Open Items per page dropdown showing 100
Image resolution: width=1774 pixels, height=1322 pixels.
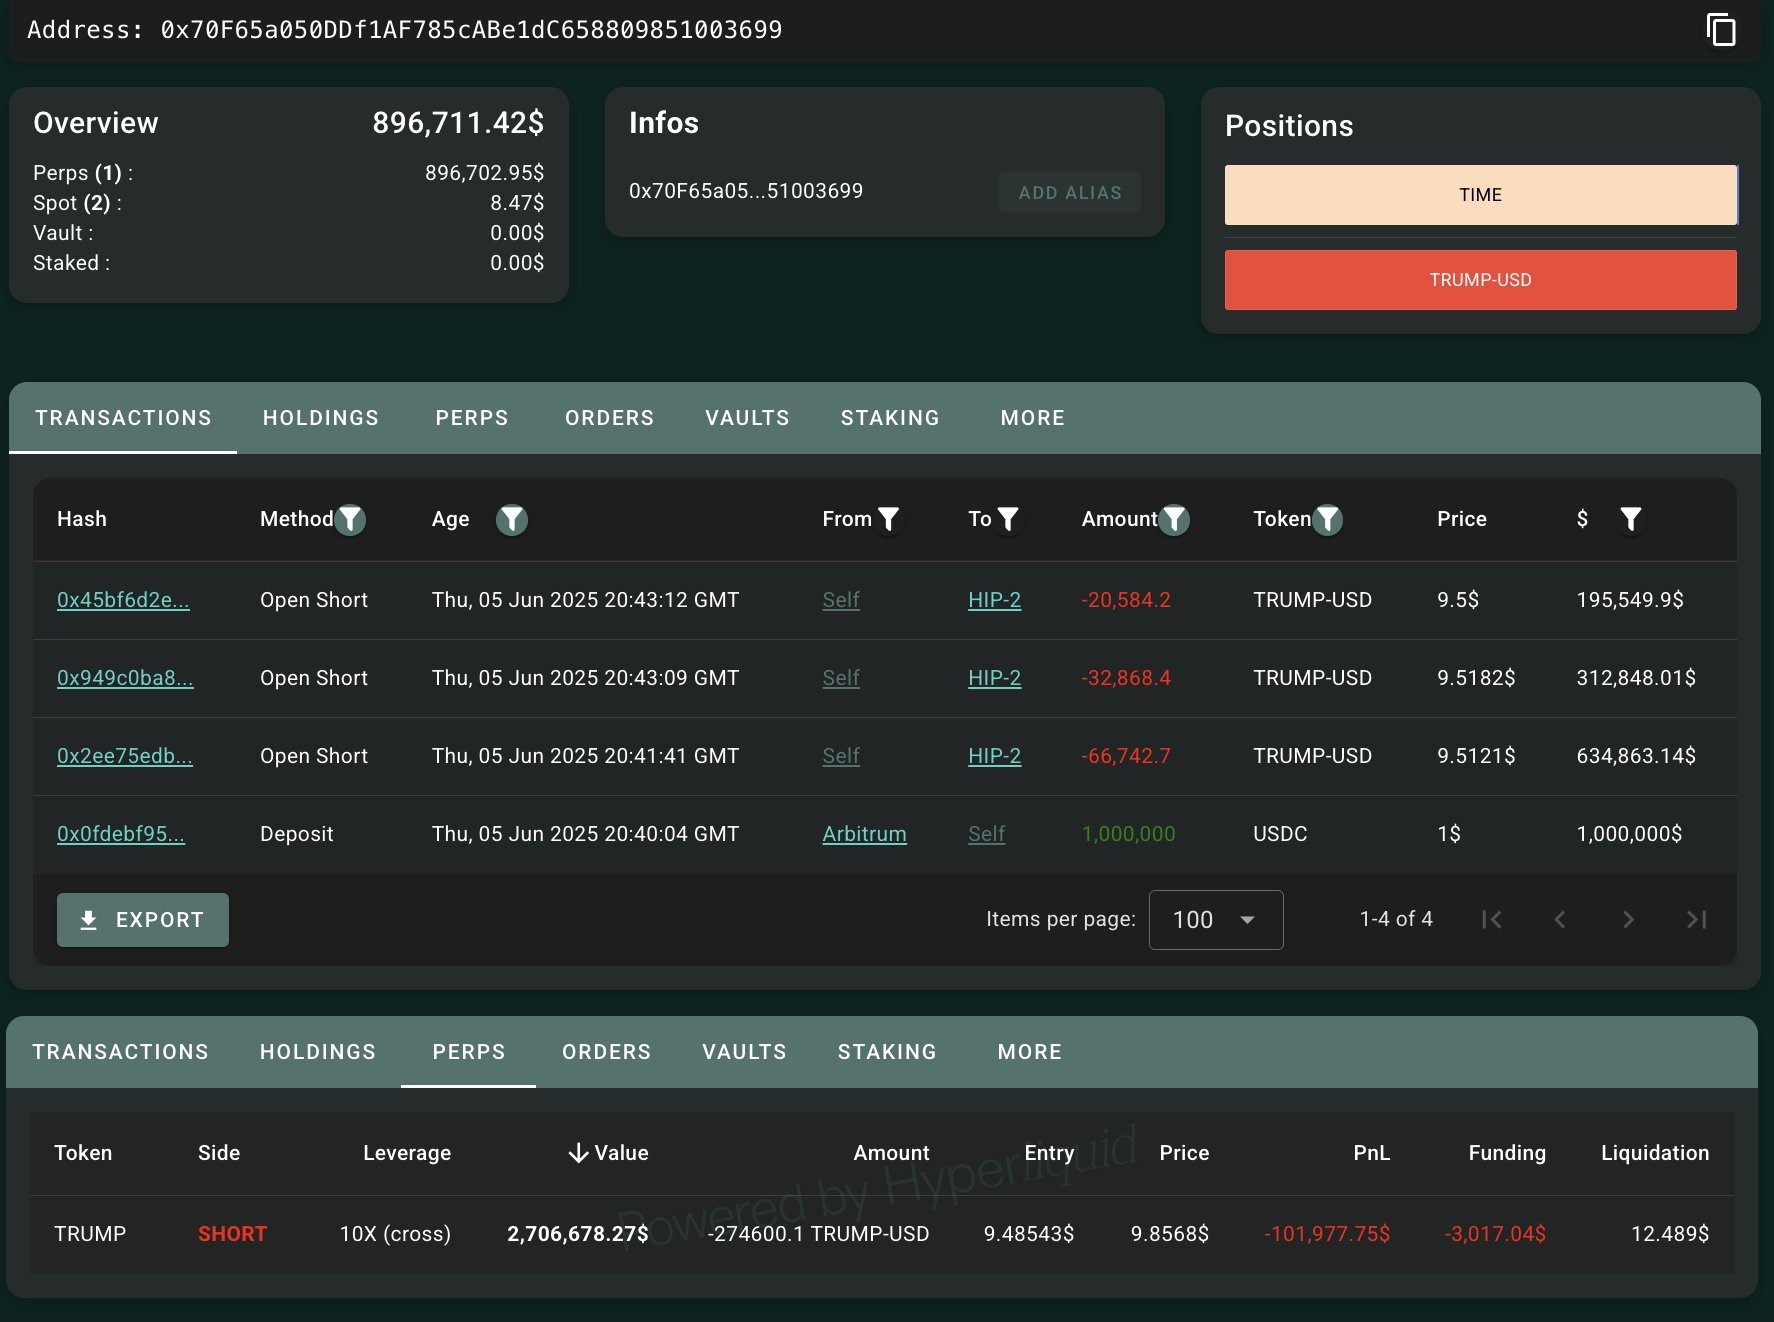pos(1216,920)
